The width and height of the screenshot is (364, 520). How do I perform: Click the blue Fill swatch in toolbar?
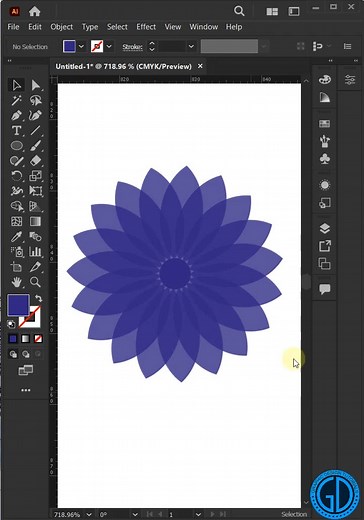point(18,305)
